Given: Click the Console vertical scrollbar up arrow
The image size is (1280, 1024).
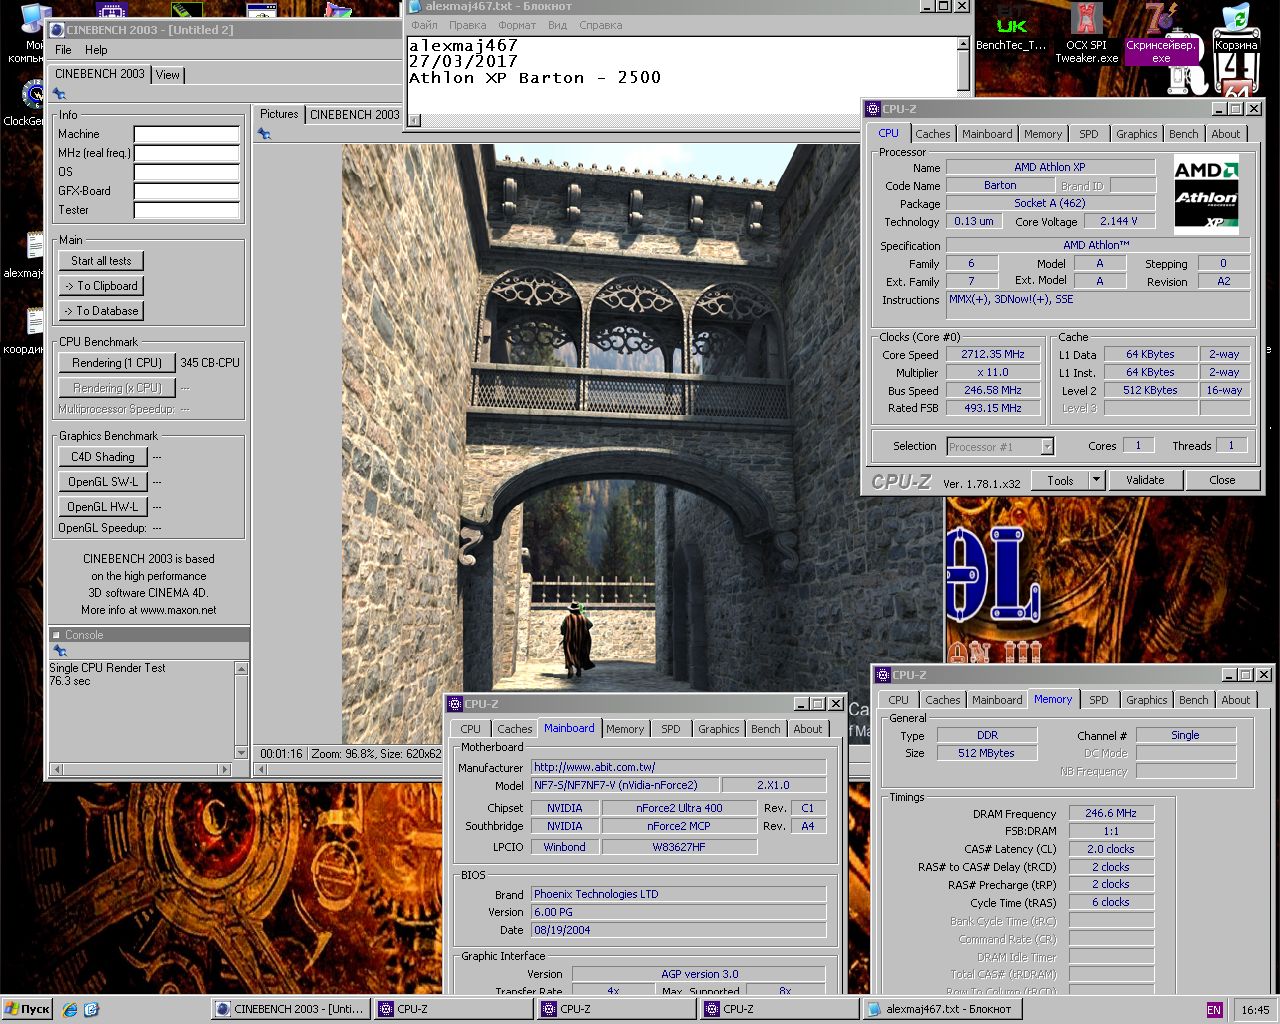Looking at the screenshot, I should coord(241,668).
